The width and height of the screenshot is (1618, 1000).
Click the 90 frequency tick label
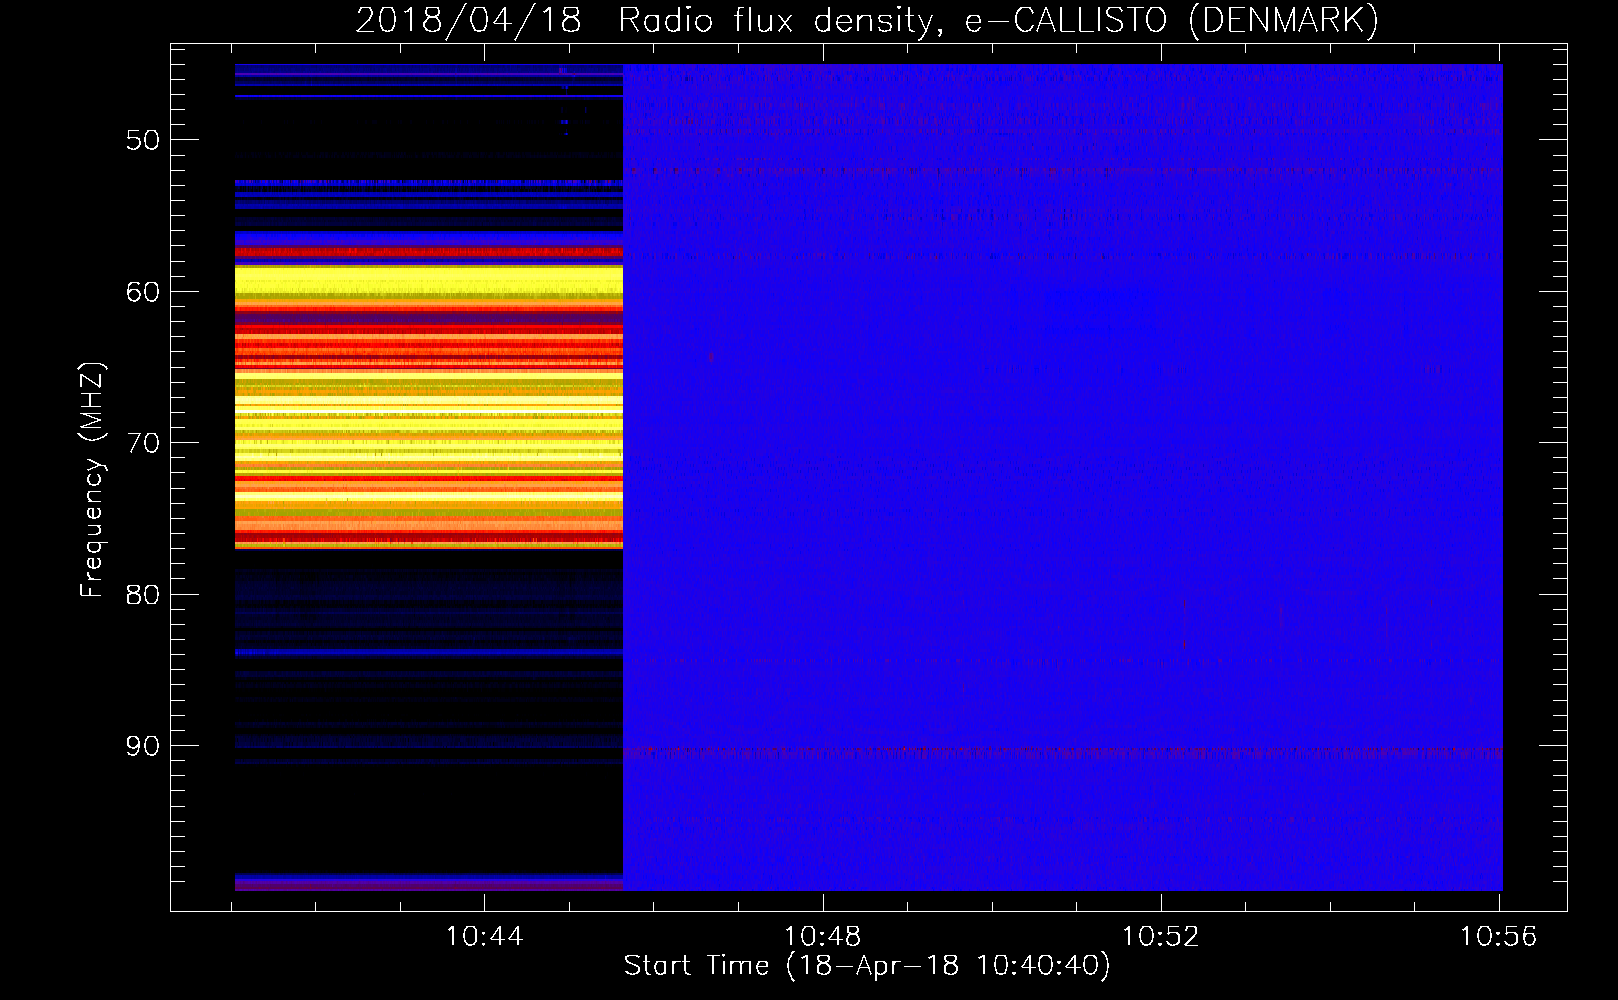(x=143, y=746)
